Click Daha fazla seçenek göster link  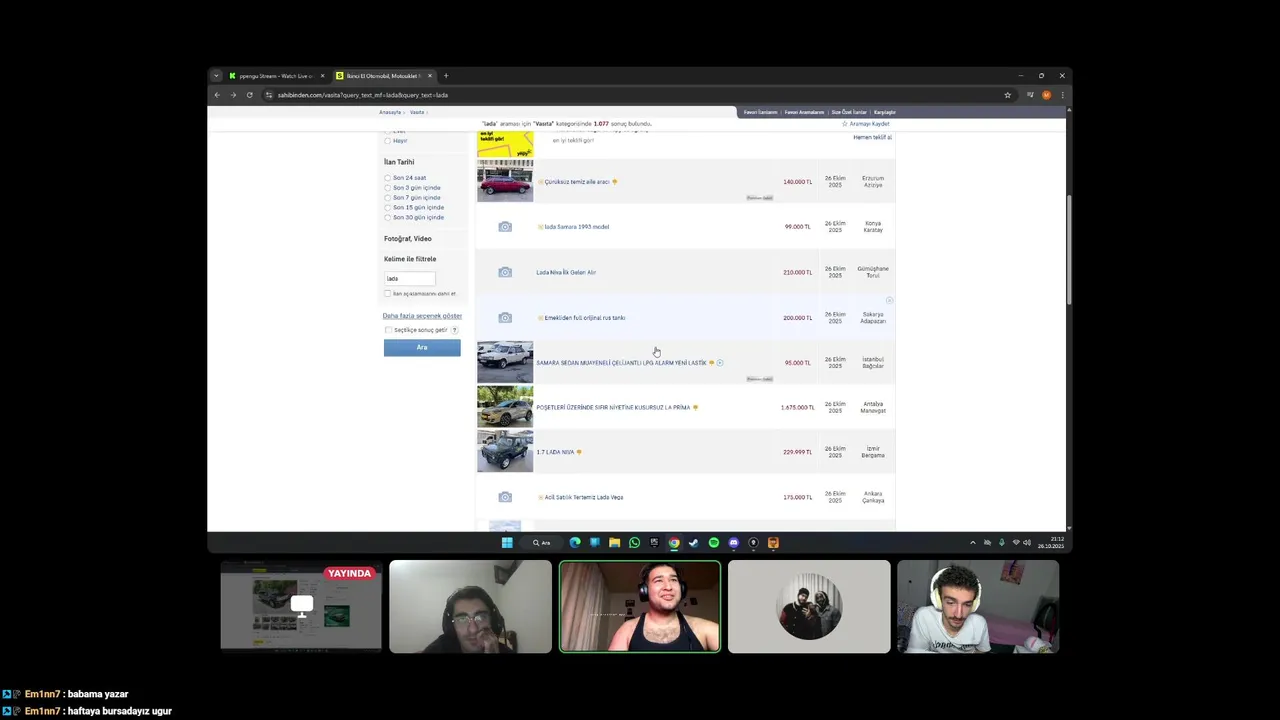pyautogui.click(x=422, y=316)
